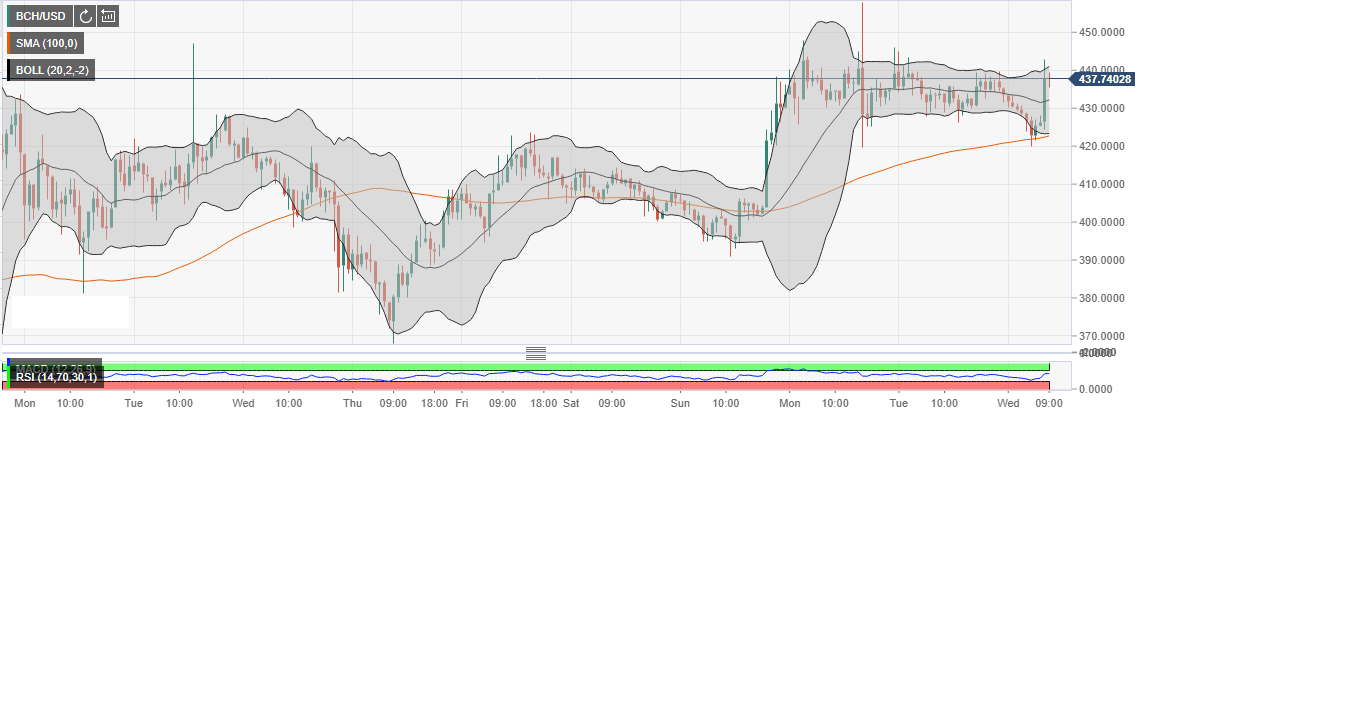Click the chart reload icon
This screenshot has width=1366, height=711.
(x=85, y=16)
